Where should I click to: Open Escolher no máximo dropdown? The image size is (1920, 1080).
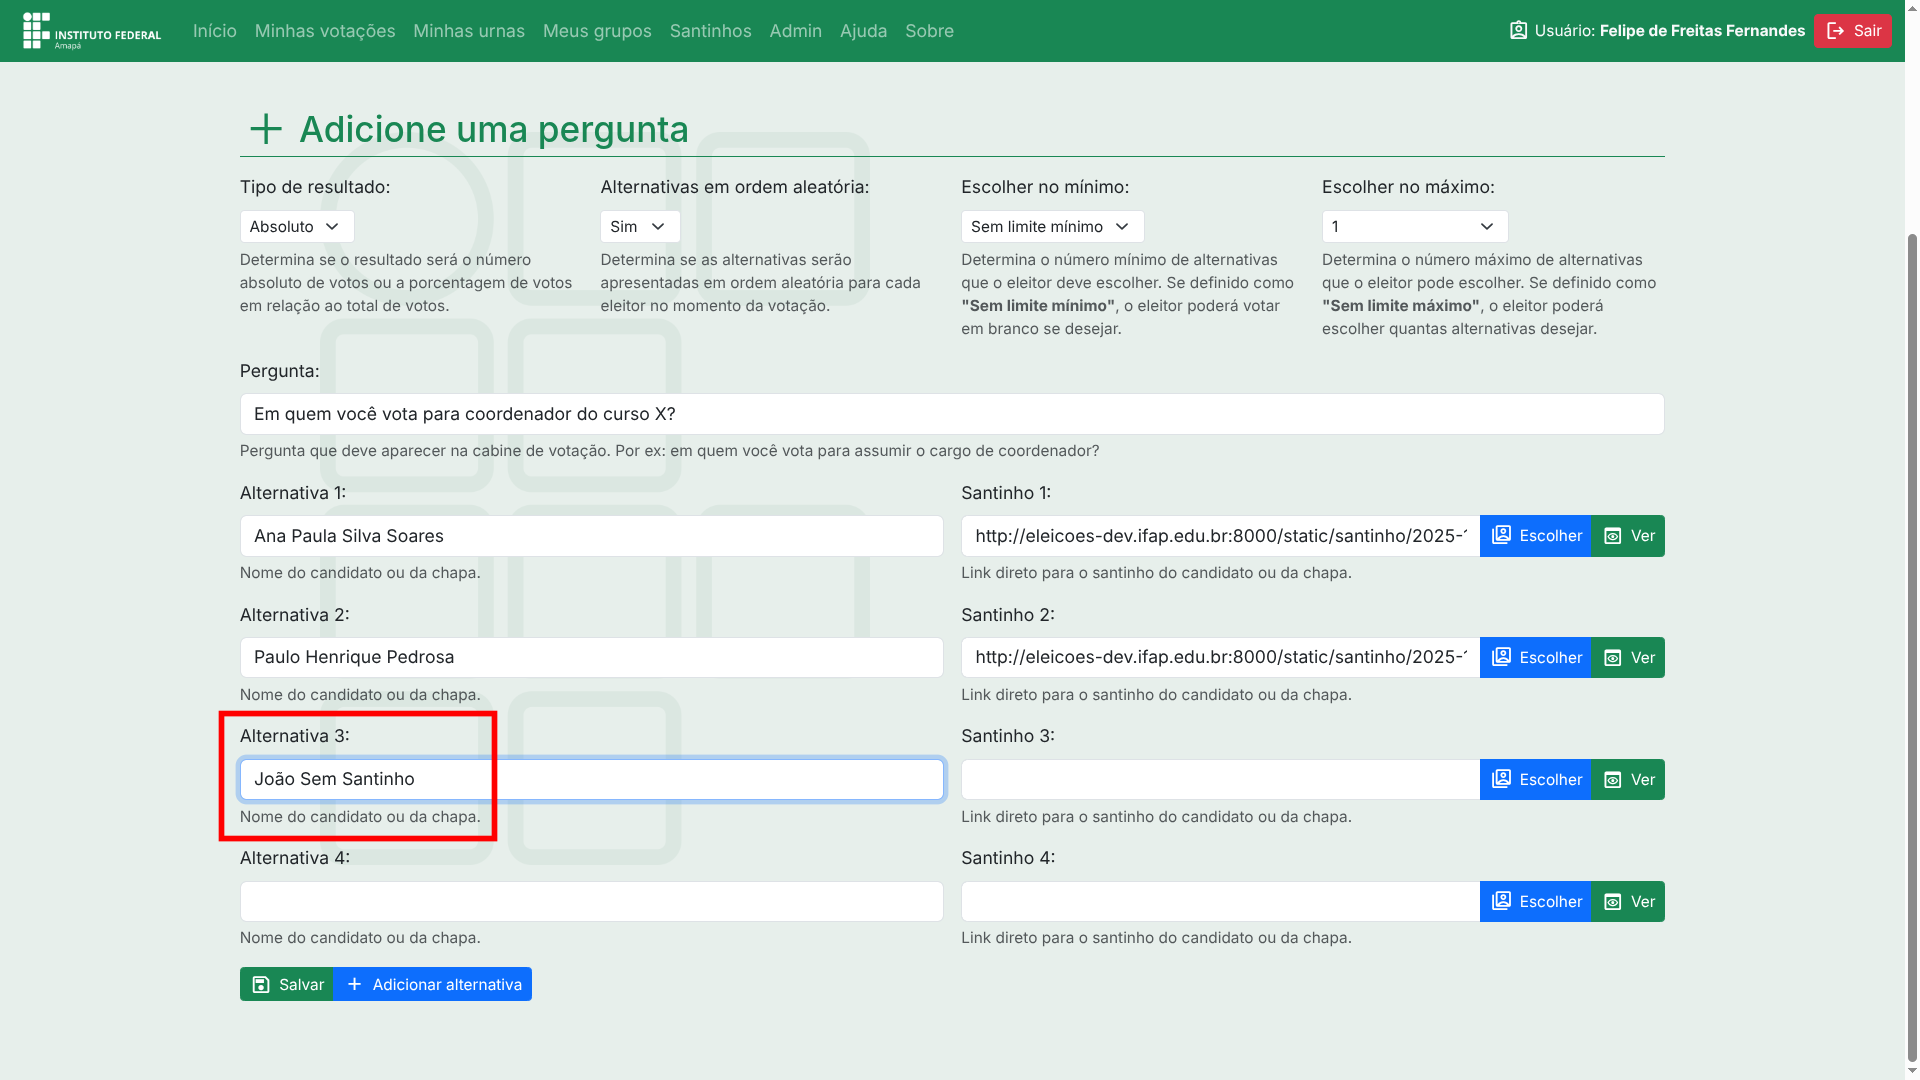click(x=1413, y=227)
